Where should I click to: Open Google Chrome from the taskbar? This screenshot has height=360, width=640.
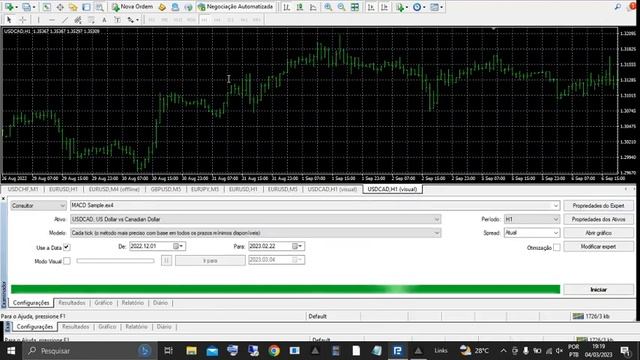click(274, 351)
